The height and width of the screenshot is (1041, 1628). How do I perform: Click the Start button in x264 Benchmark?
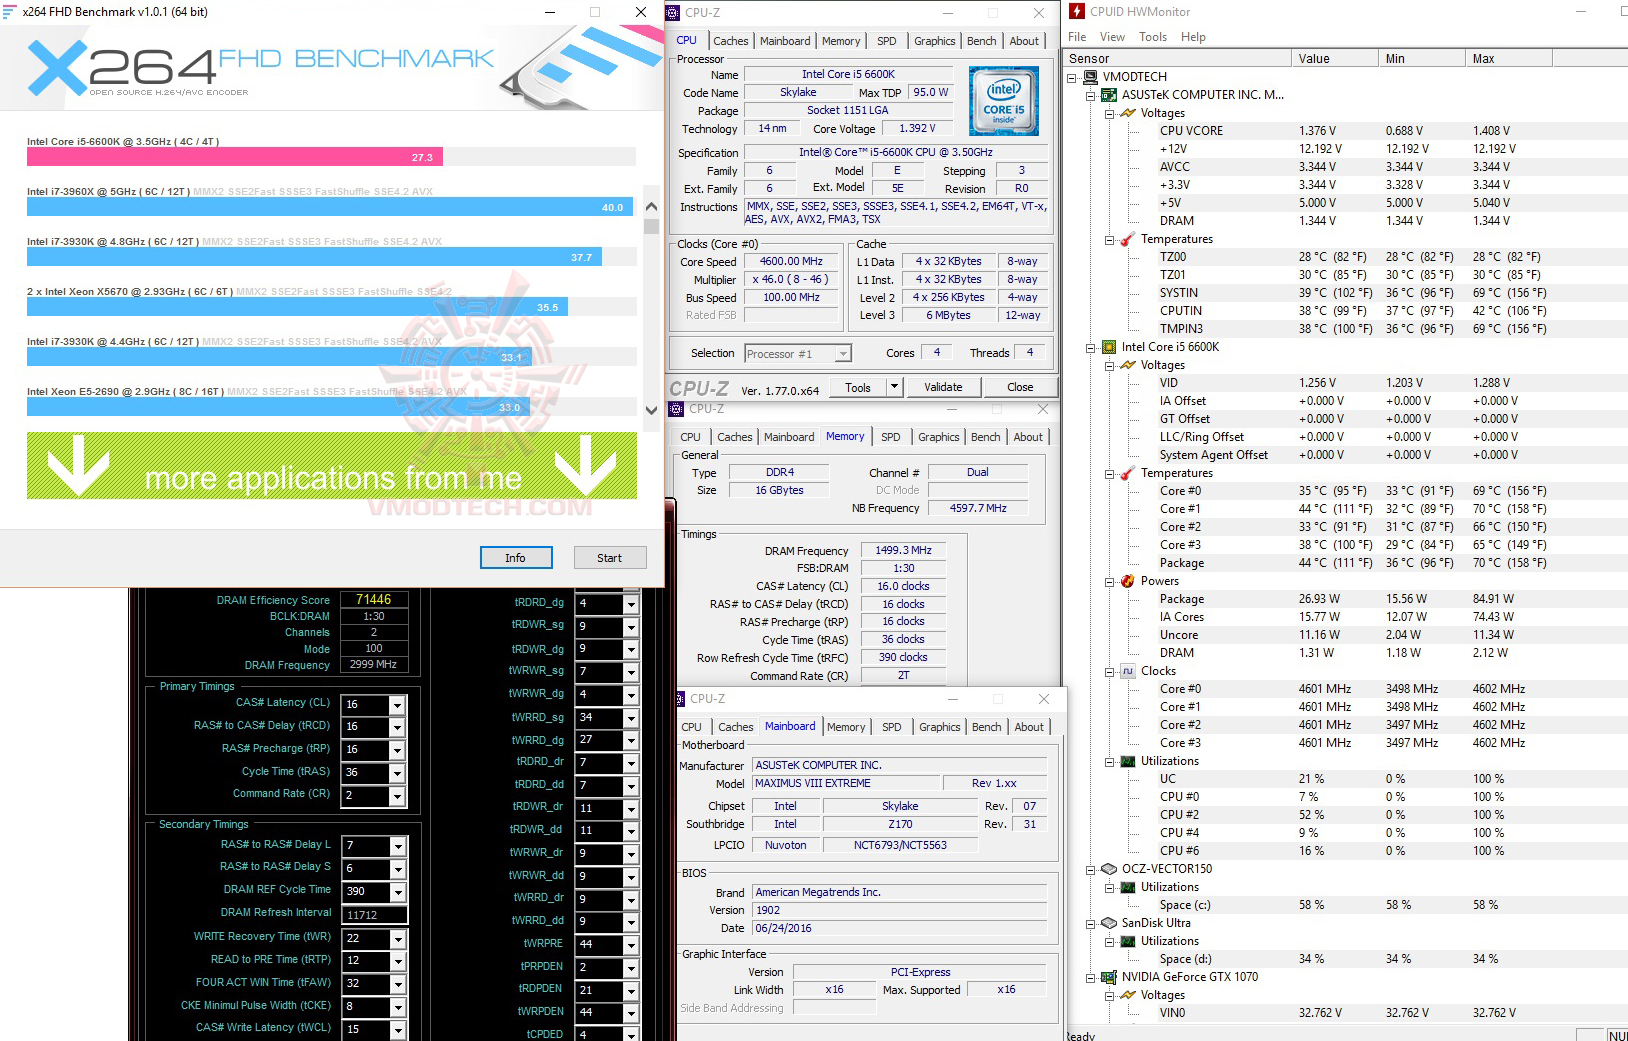[610, 558]
